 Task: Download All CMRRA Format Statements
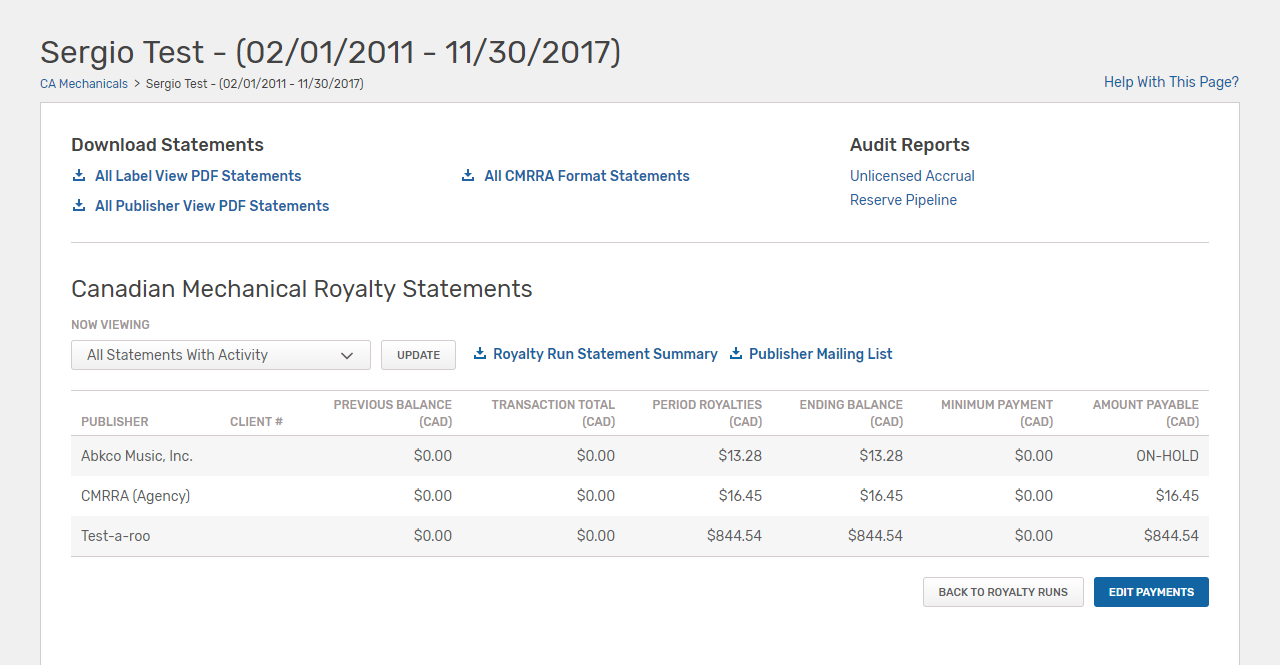(587, 176)
